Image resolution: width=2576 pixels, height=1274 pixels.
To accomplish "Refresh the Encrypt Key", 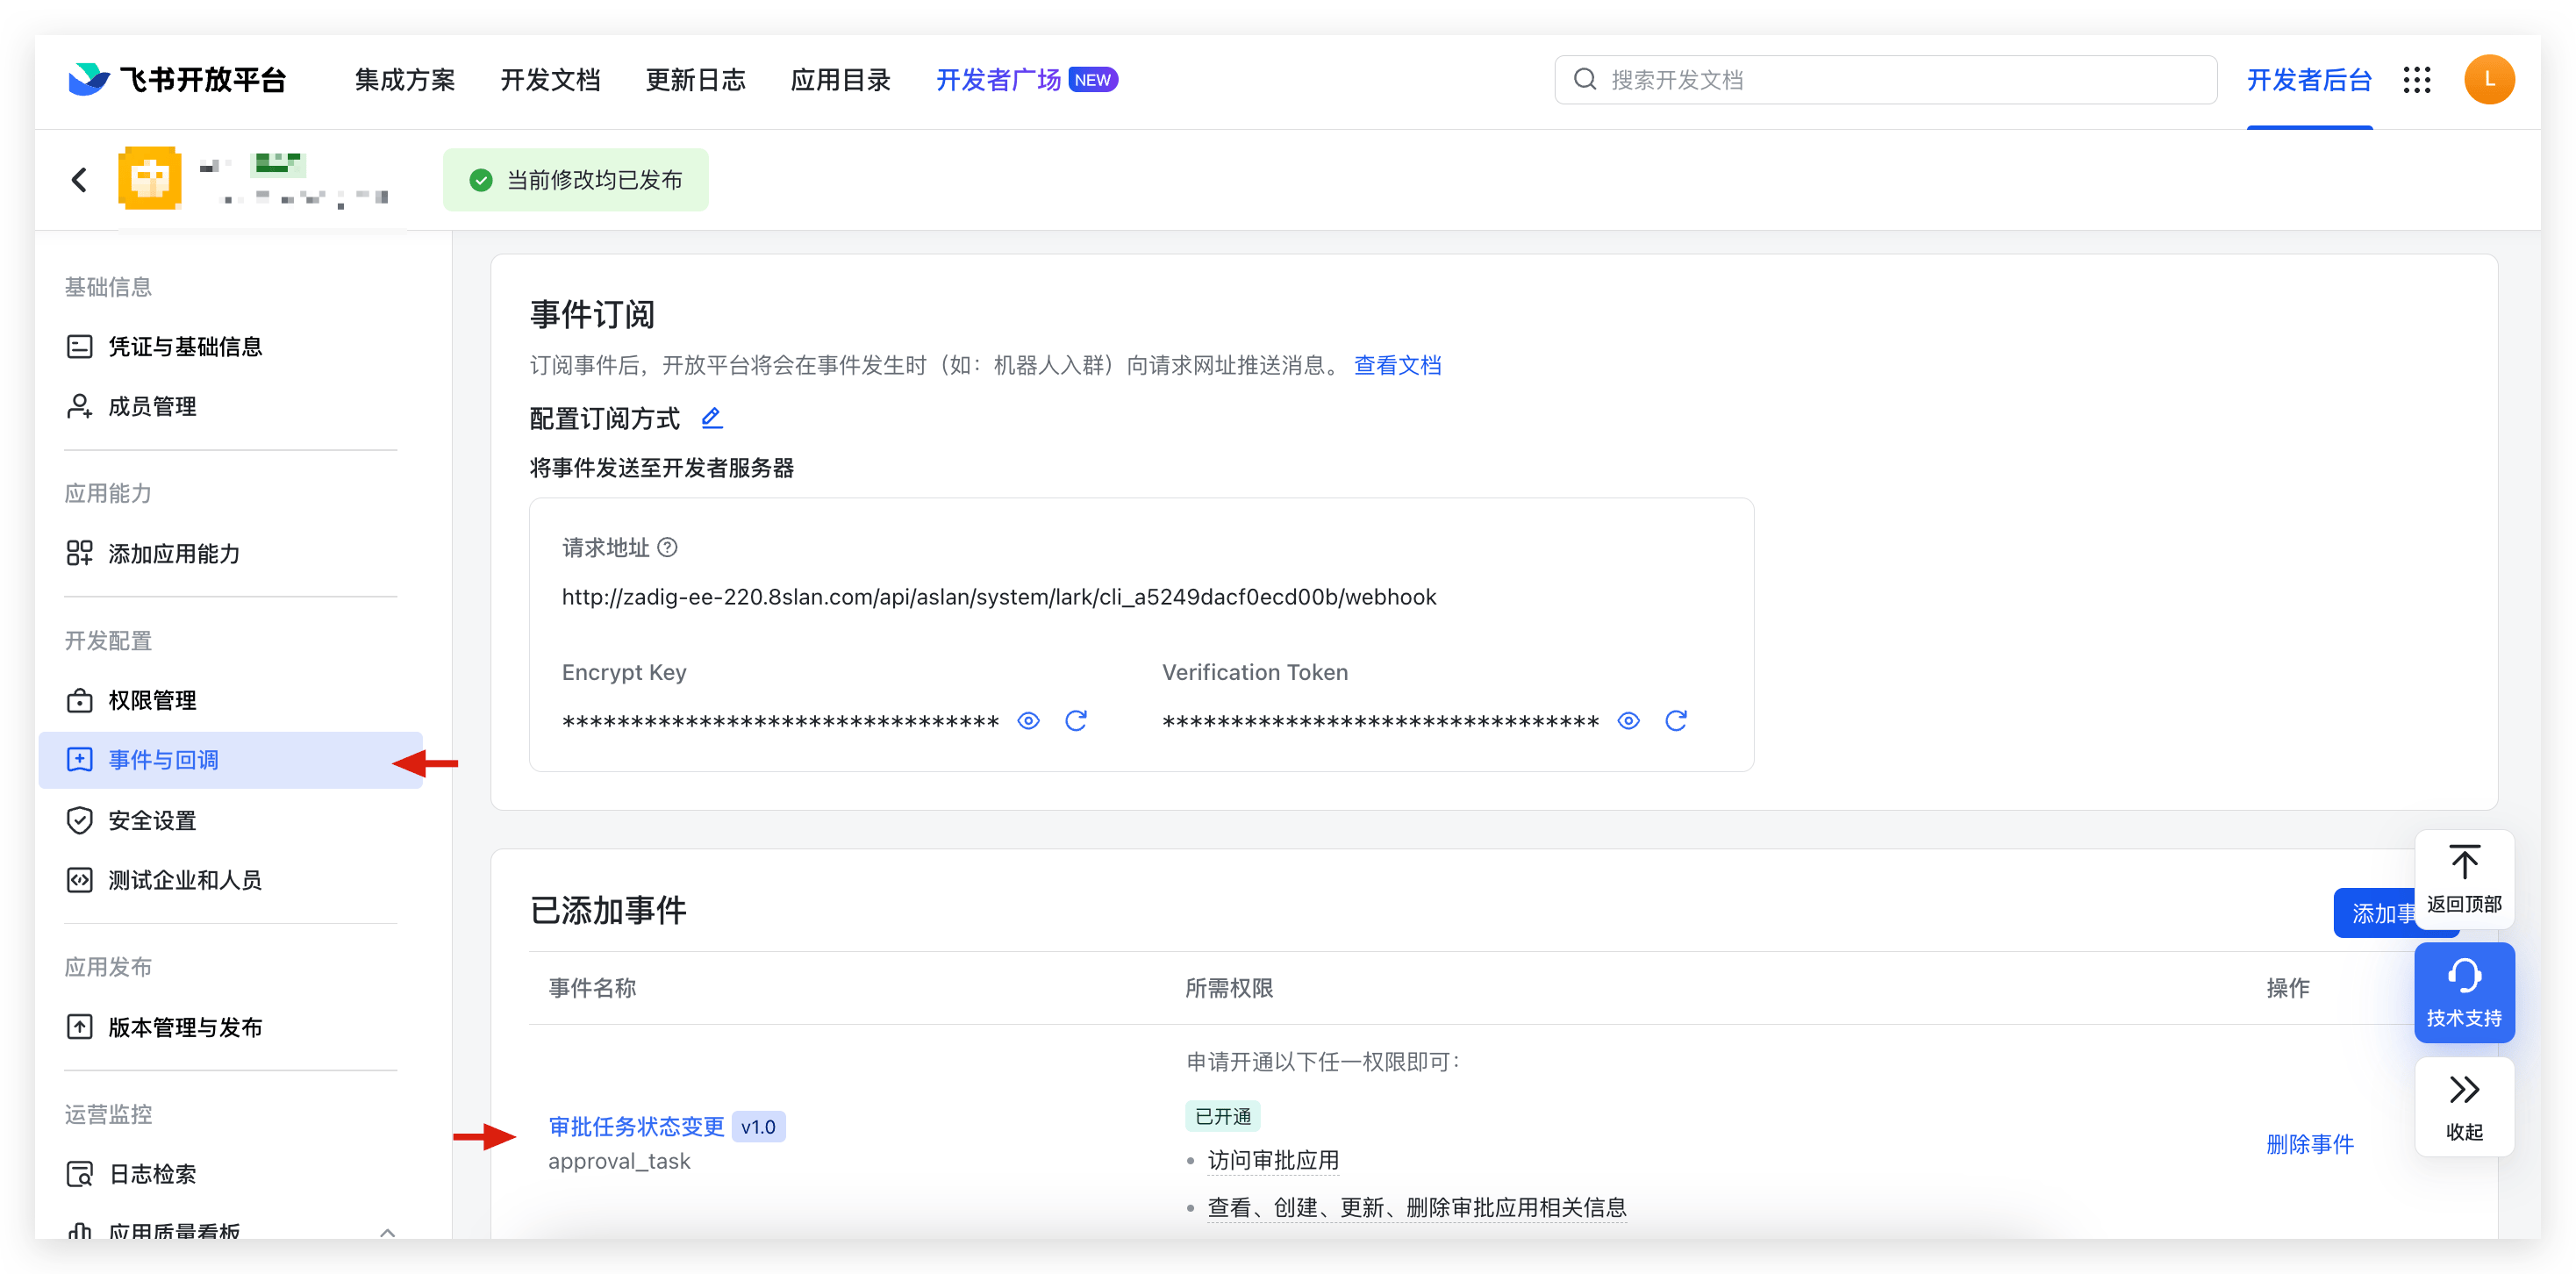I will pyautogui.click(x=1076, y=721).
